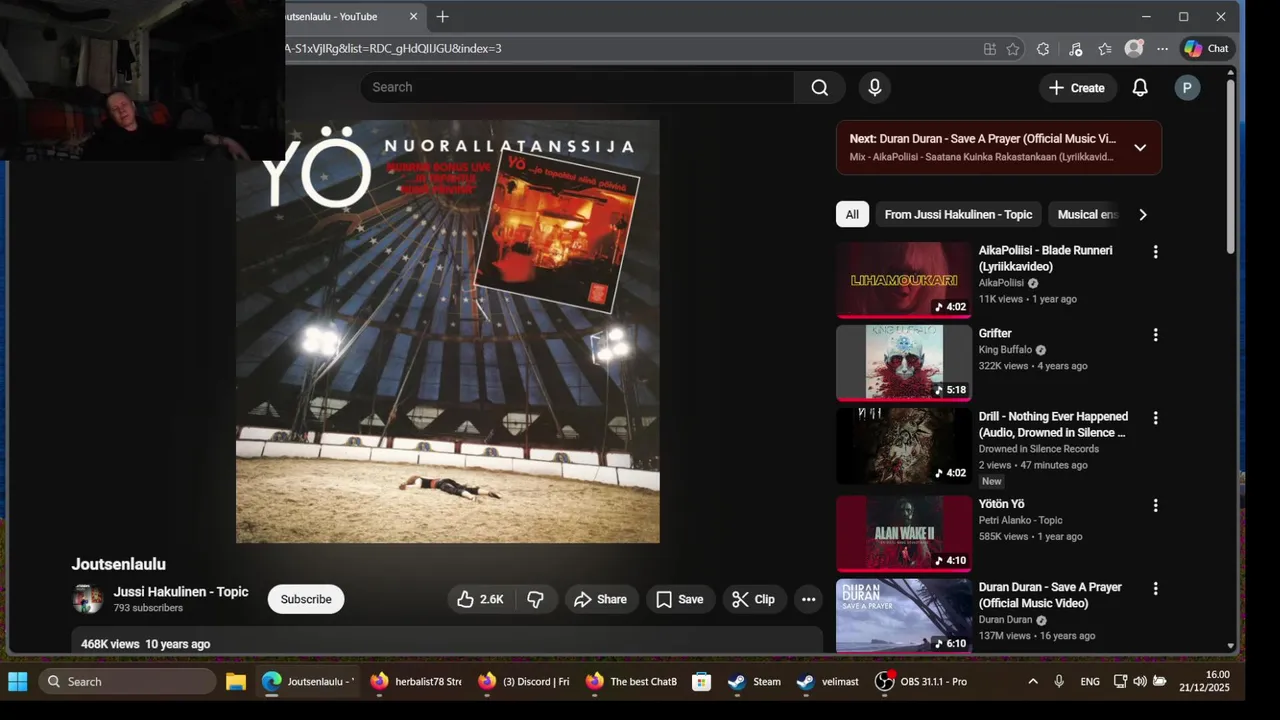The image size is (1280, 720).
Task: Show hidden system tray icons chevron
Action: pos(1033,682)
